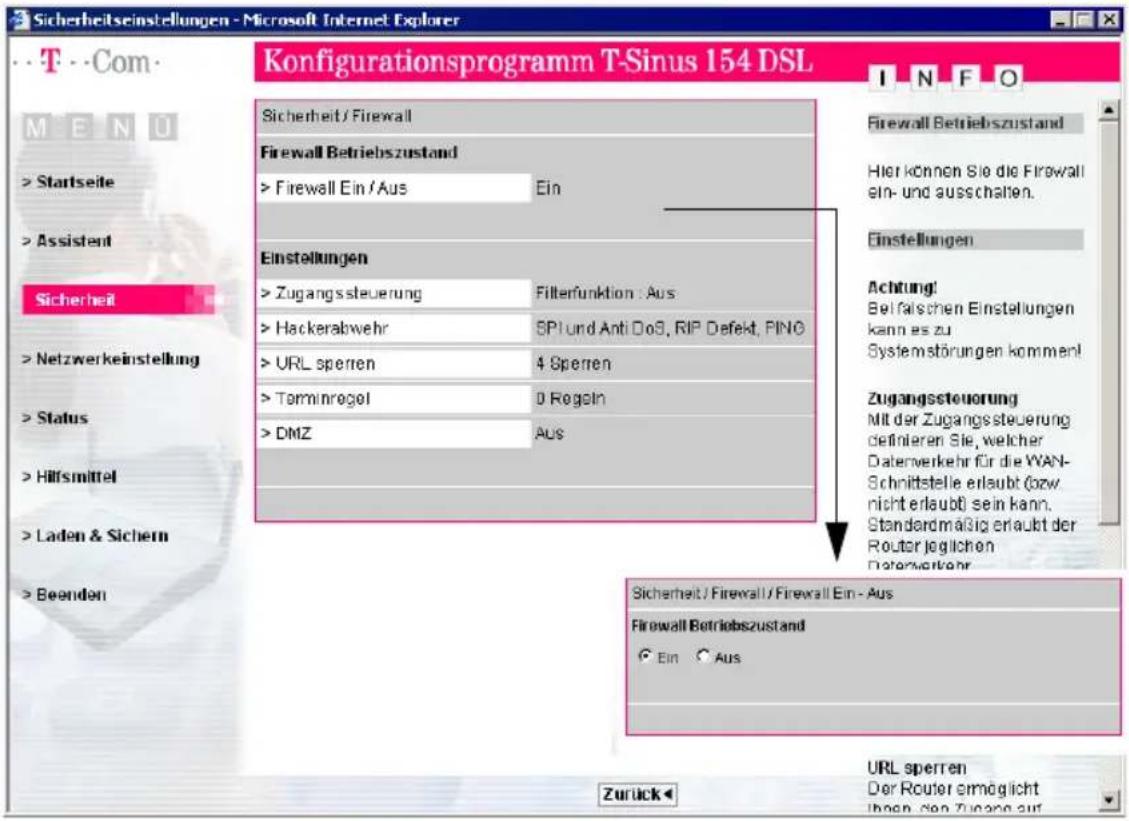
Task: Click the 'Filterfunktion : Aus' value
Action: pyautogui.click(x=606, y=293)
